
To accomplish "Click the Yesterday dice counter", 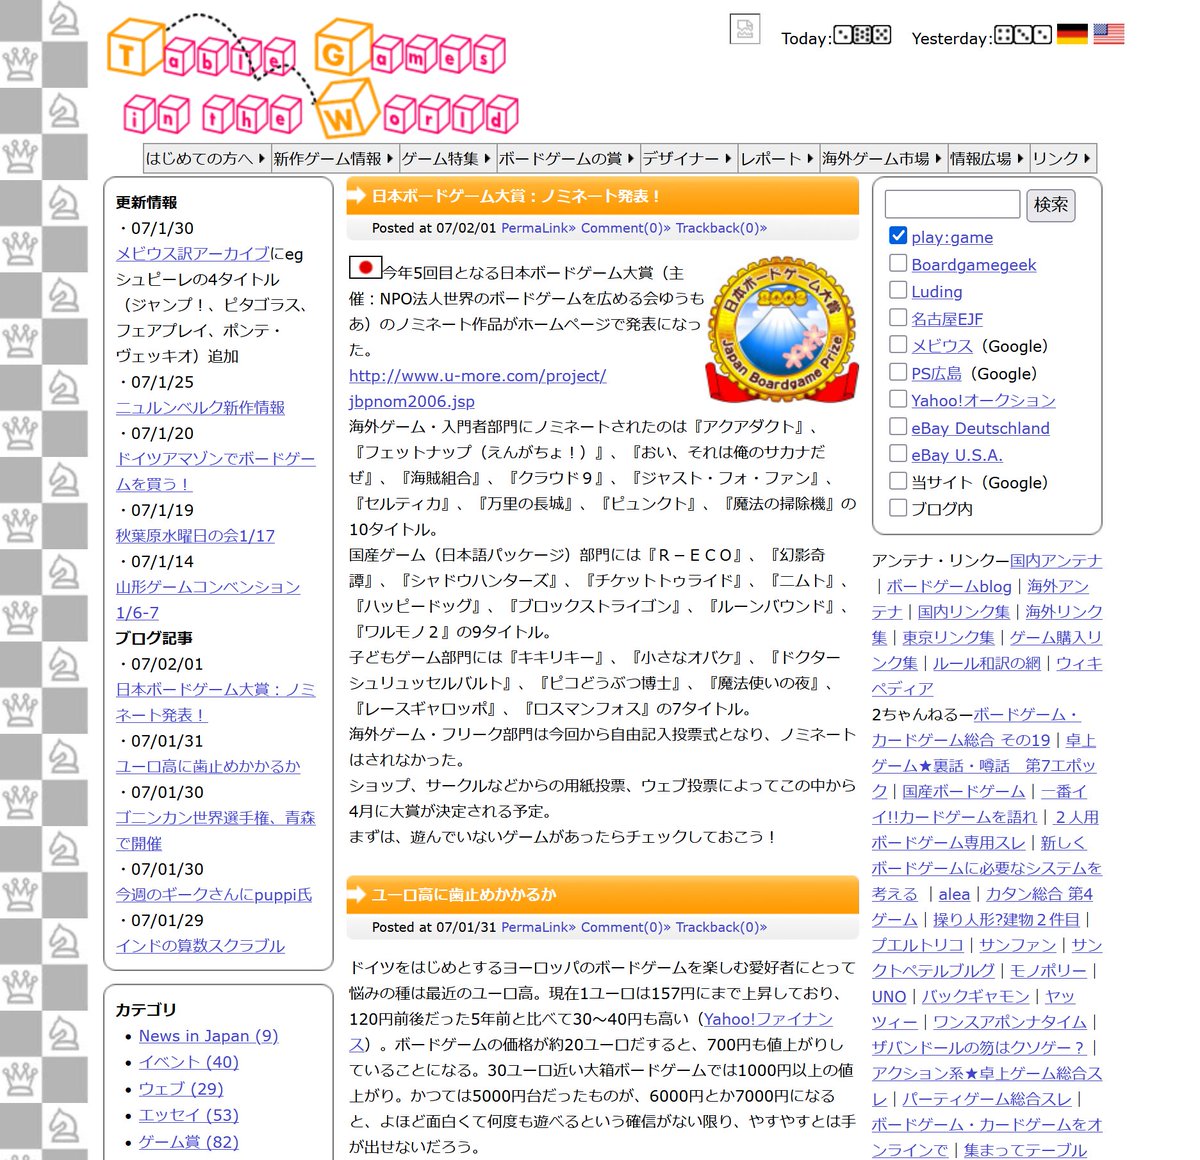I will click(x=1023, y=35).
